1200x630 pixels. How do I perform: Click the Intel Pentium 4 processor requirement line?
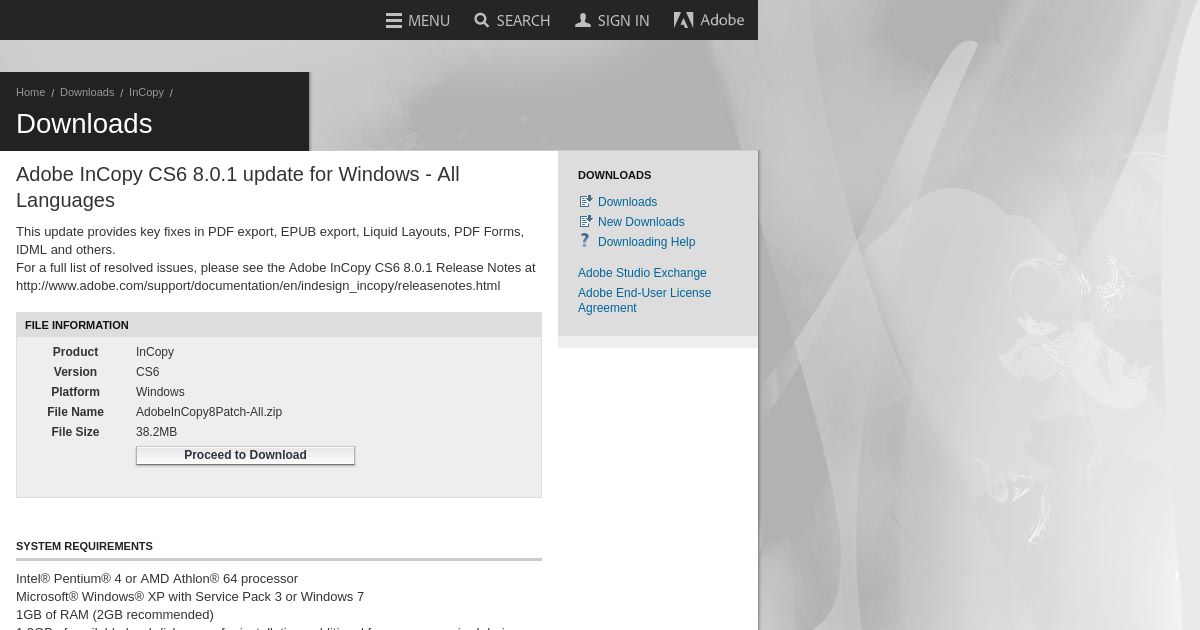tap(157, 579)
